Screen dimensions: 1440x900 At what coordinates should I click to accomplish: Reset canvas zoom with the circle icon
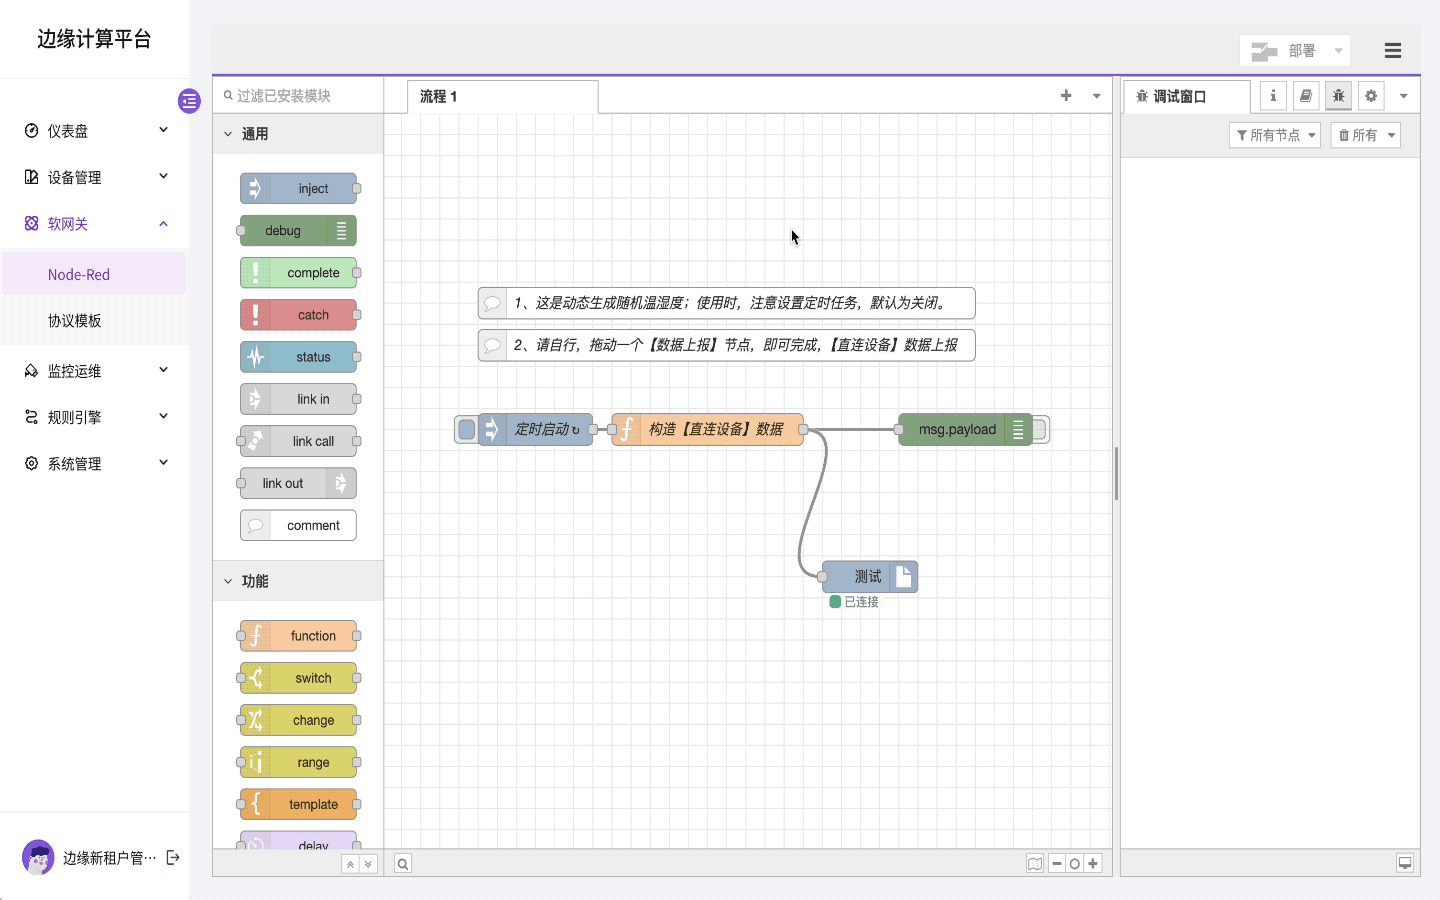[1075, 863]
